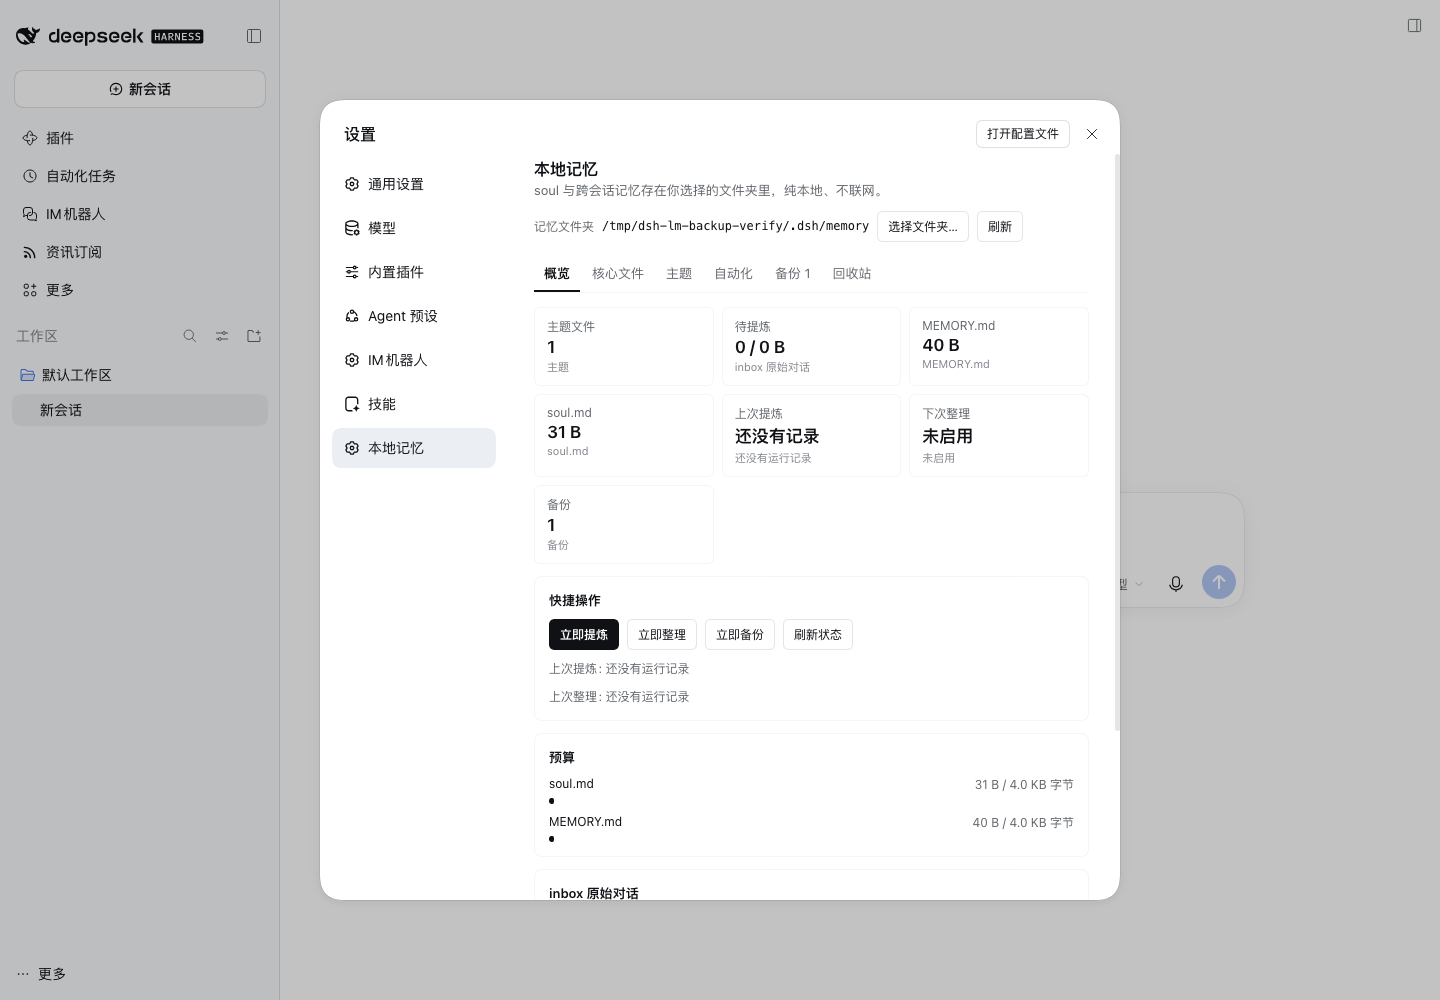Switch to 回收站 tab
This screenshot has height=1000, width=1440.
(x=852, y=273)
